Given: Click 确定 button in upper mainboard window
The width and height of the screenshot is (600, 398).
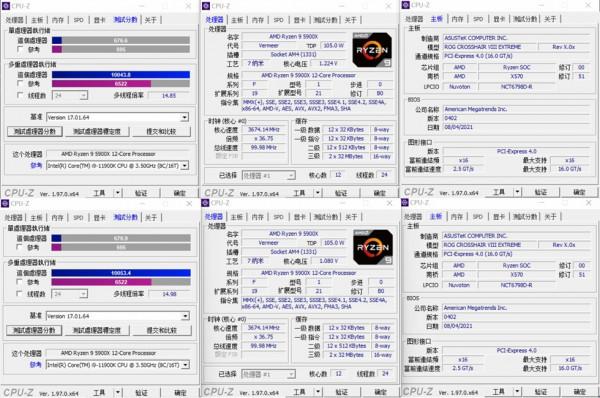Looking at the screenshot, I should (x=579, y=192).
